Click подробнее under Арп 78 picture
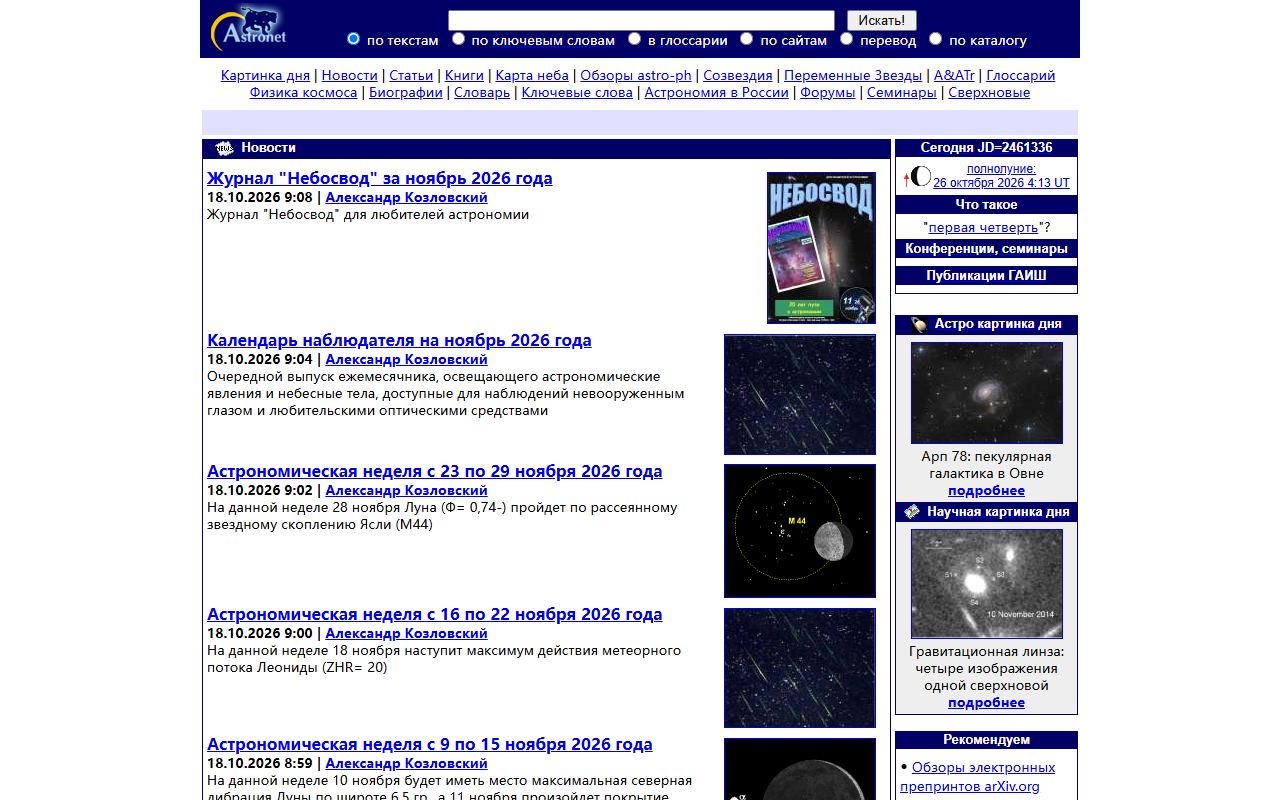 pos(987,491)
